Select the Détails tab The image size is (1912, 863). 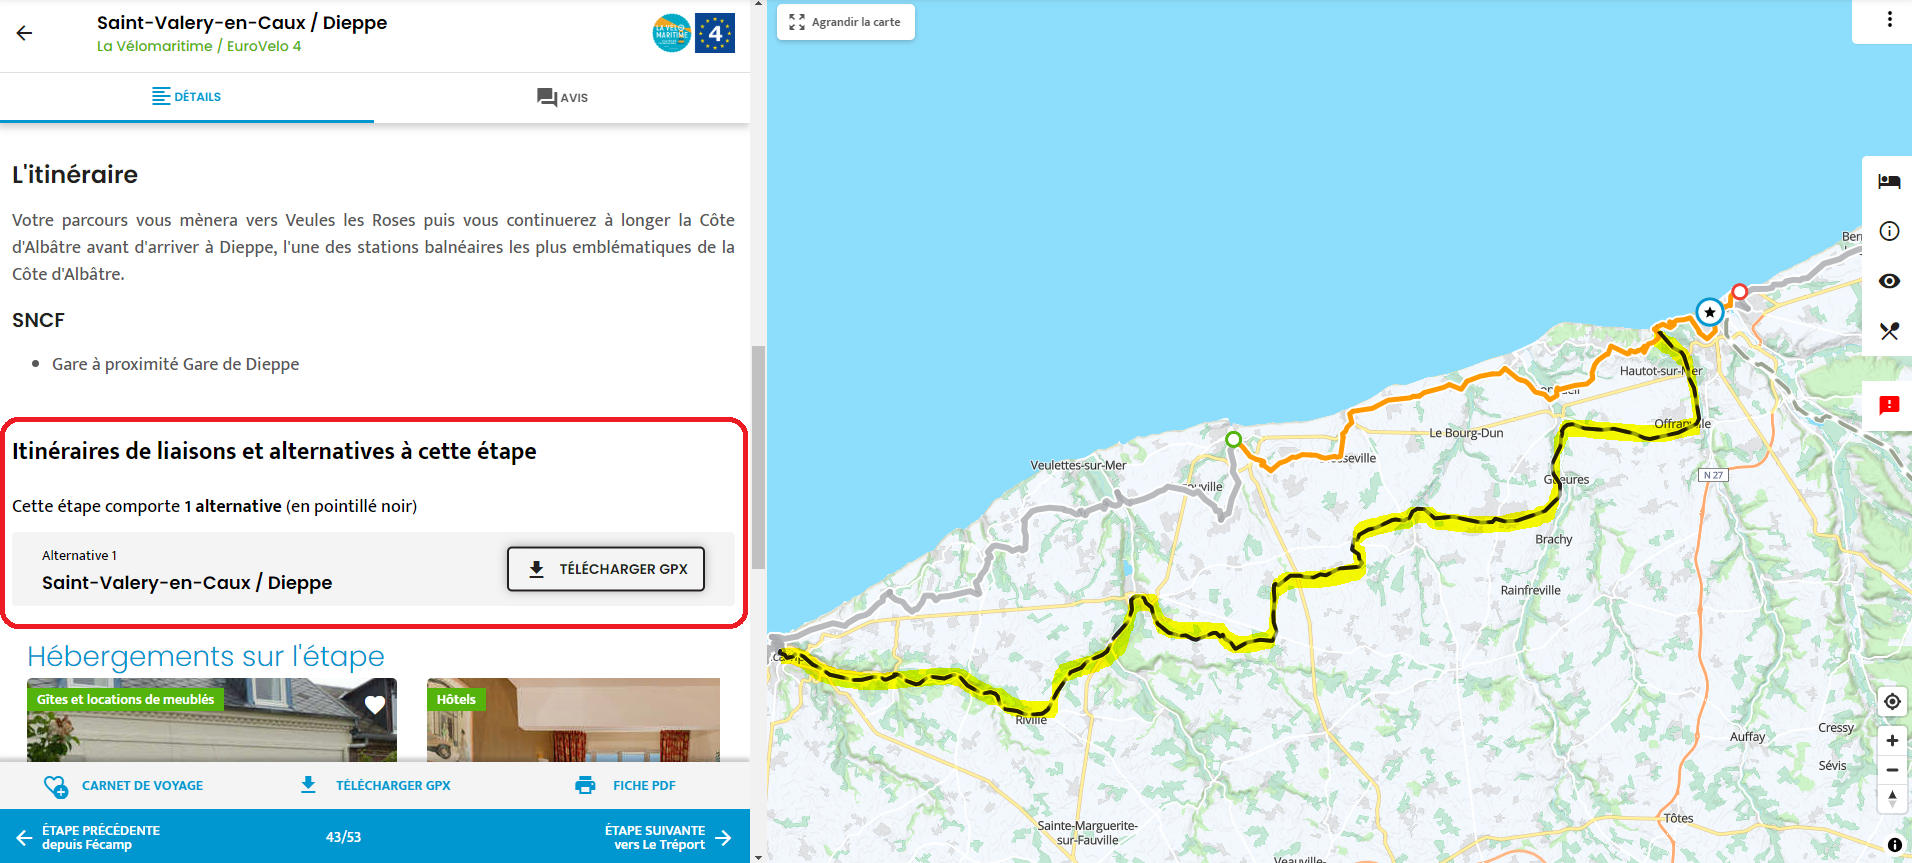click(187, 97)
